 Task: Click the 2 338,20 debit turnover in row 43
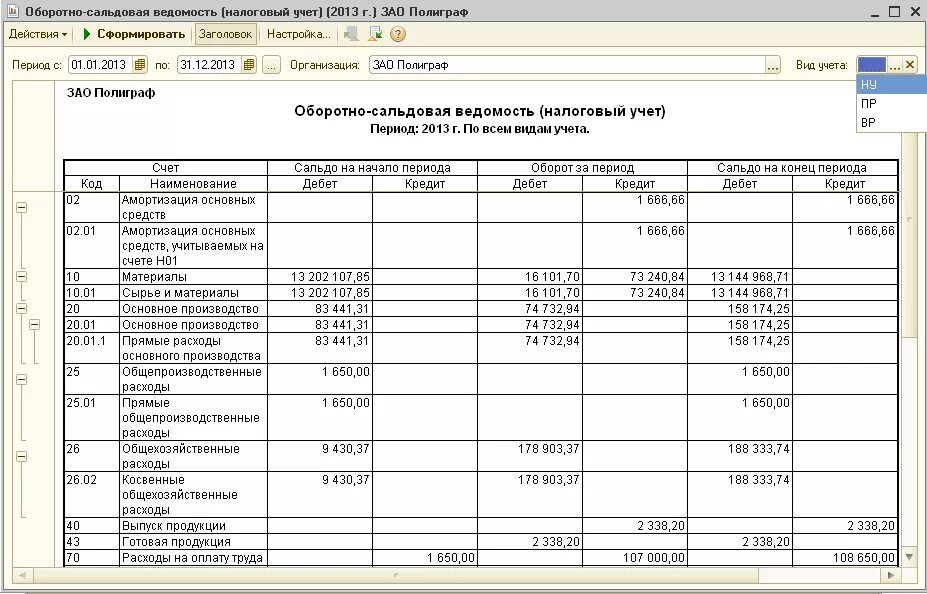click(x=530, y=541)
